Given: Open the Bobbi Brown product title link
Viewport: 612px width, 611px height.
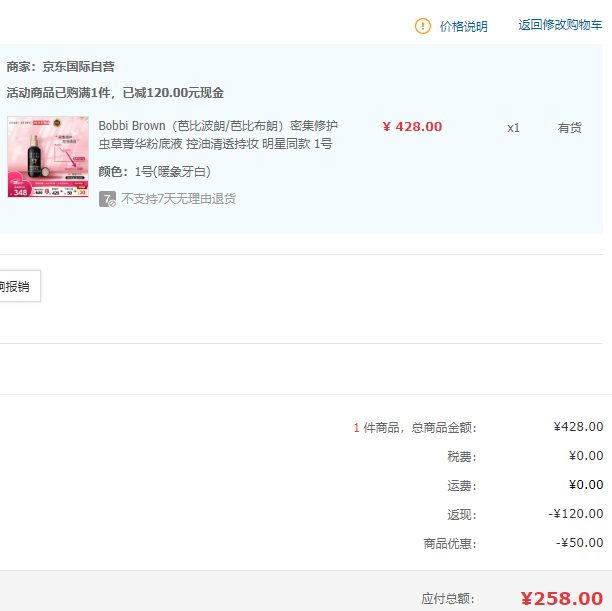Looking at the screenshot, I should pyautogui.click(x=217, y=135).
